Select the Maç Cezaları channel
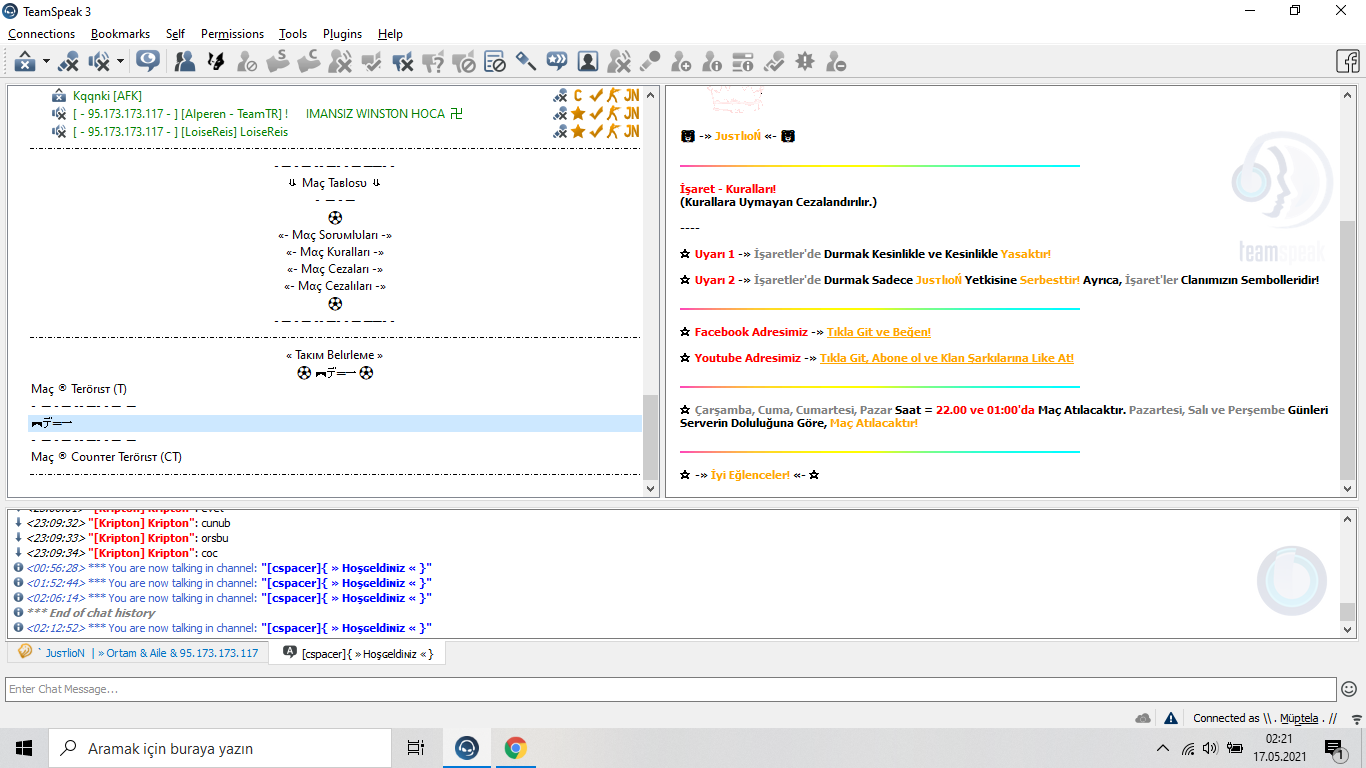Viewport: 1366px width, 768px height. click(335, 269)
